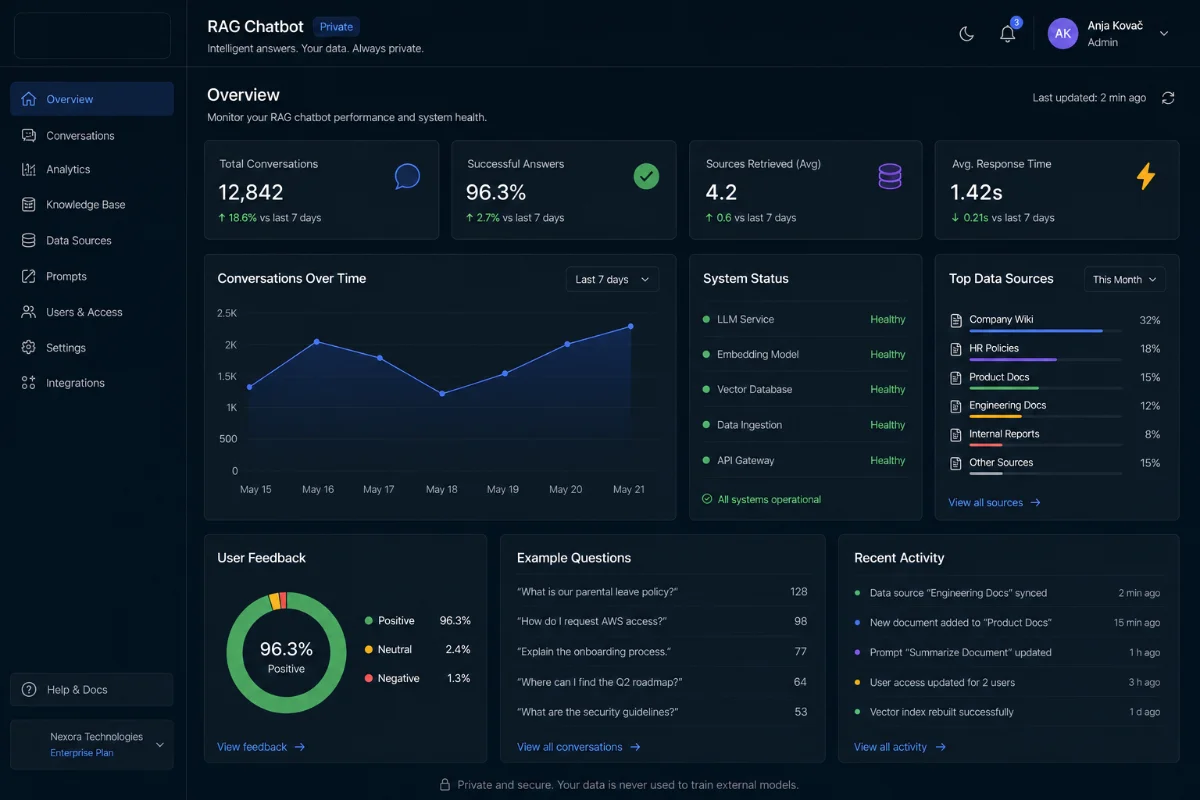
Task: Click the Settings gear icon in sidebar
Action: 28,348
